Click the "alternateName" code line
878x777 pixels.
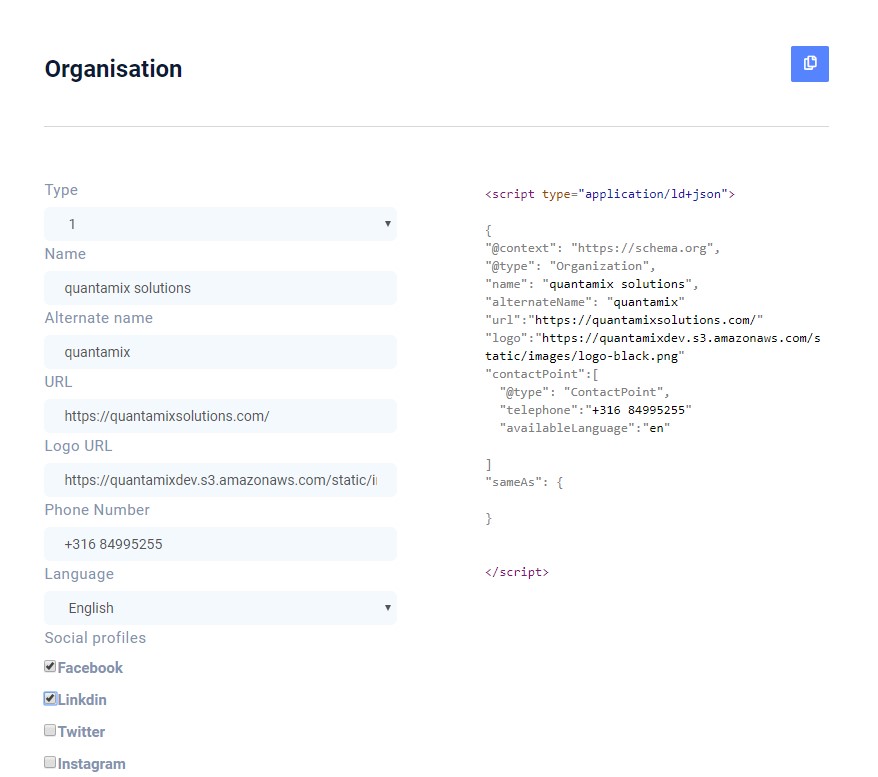coord(585,302)
